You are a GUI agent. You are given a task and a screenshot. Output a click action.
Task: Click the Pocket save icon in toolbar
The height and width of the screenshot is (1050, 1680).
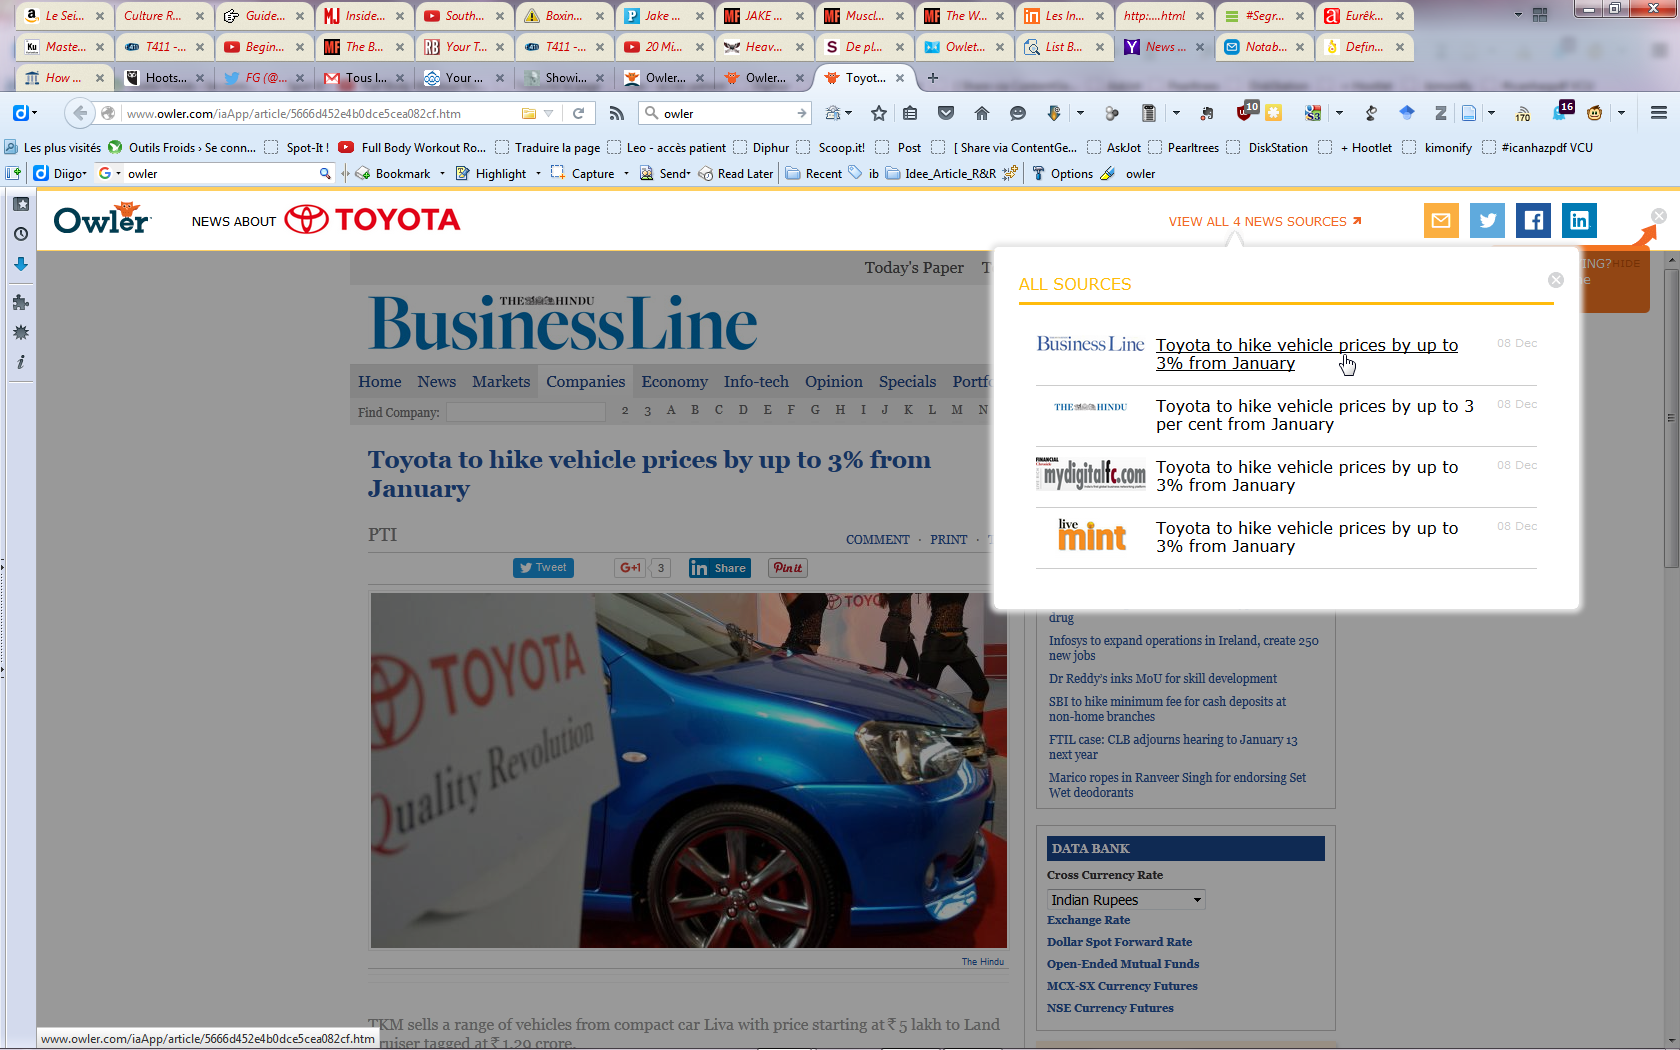pos(946,113)
